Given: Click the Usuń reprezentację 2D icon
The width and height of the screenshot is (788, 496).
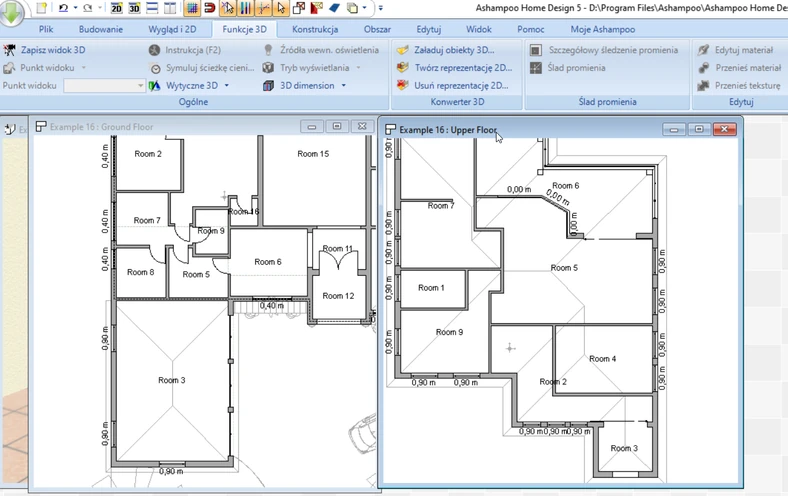Looking at the screenshot, I should (403, 86).
